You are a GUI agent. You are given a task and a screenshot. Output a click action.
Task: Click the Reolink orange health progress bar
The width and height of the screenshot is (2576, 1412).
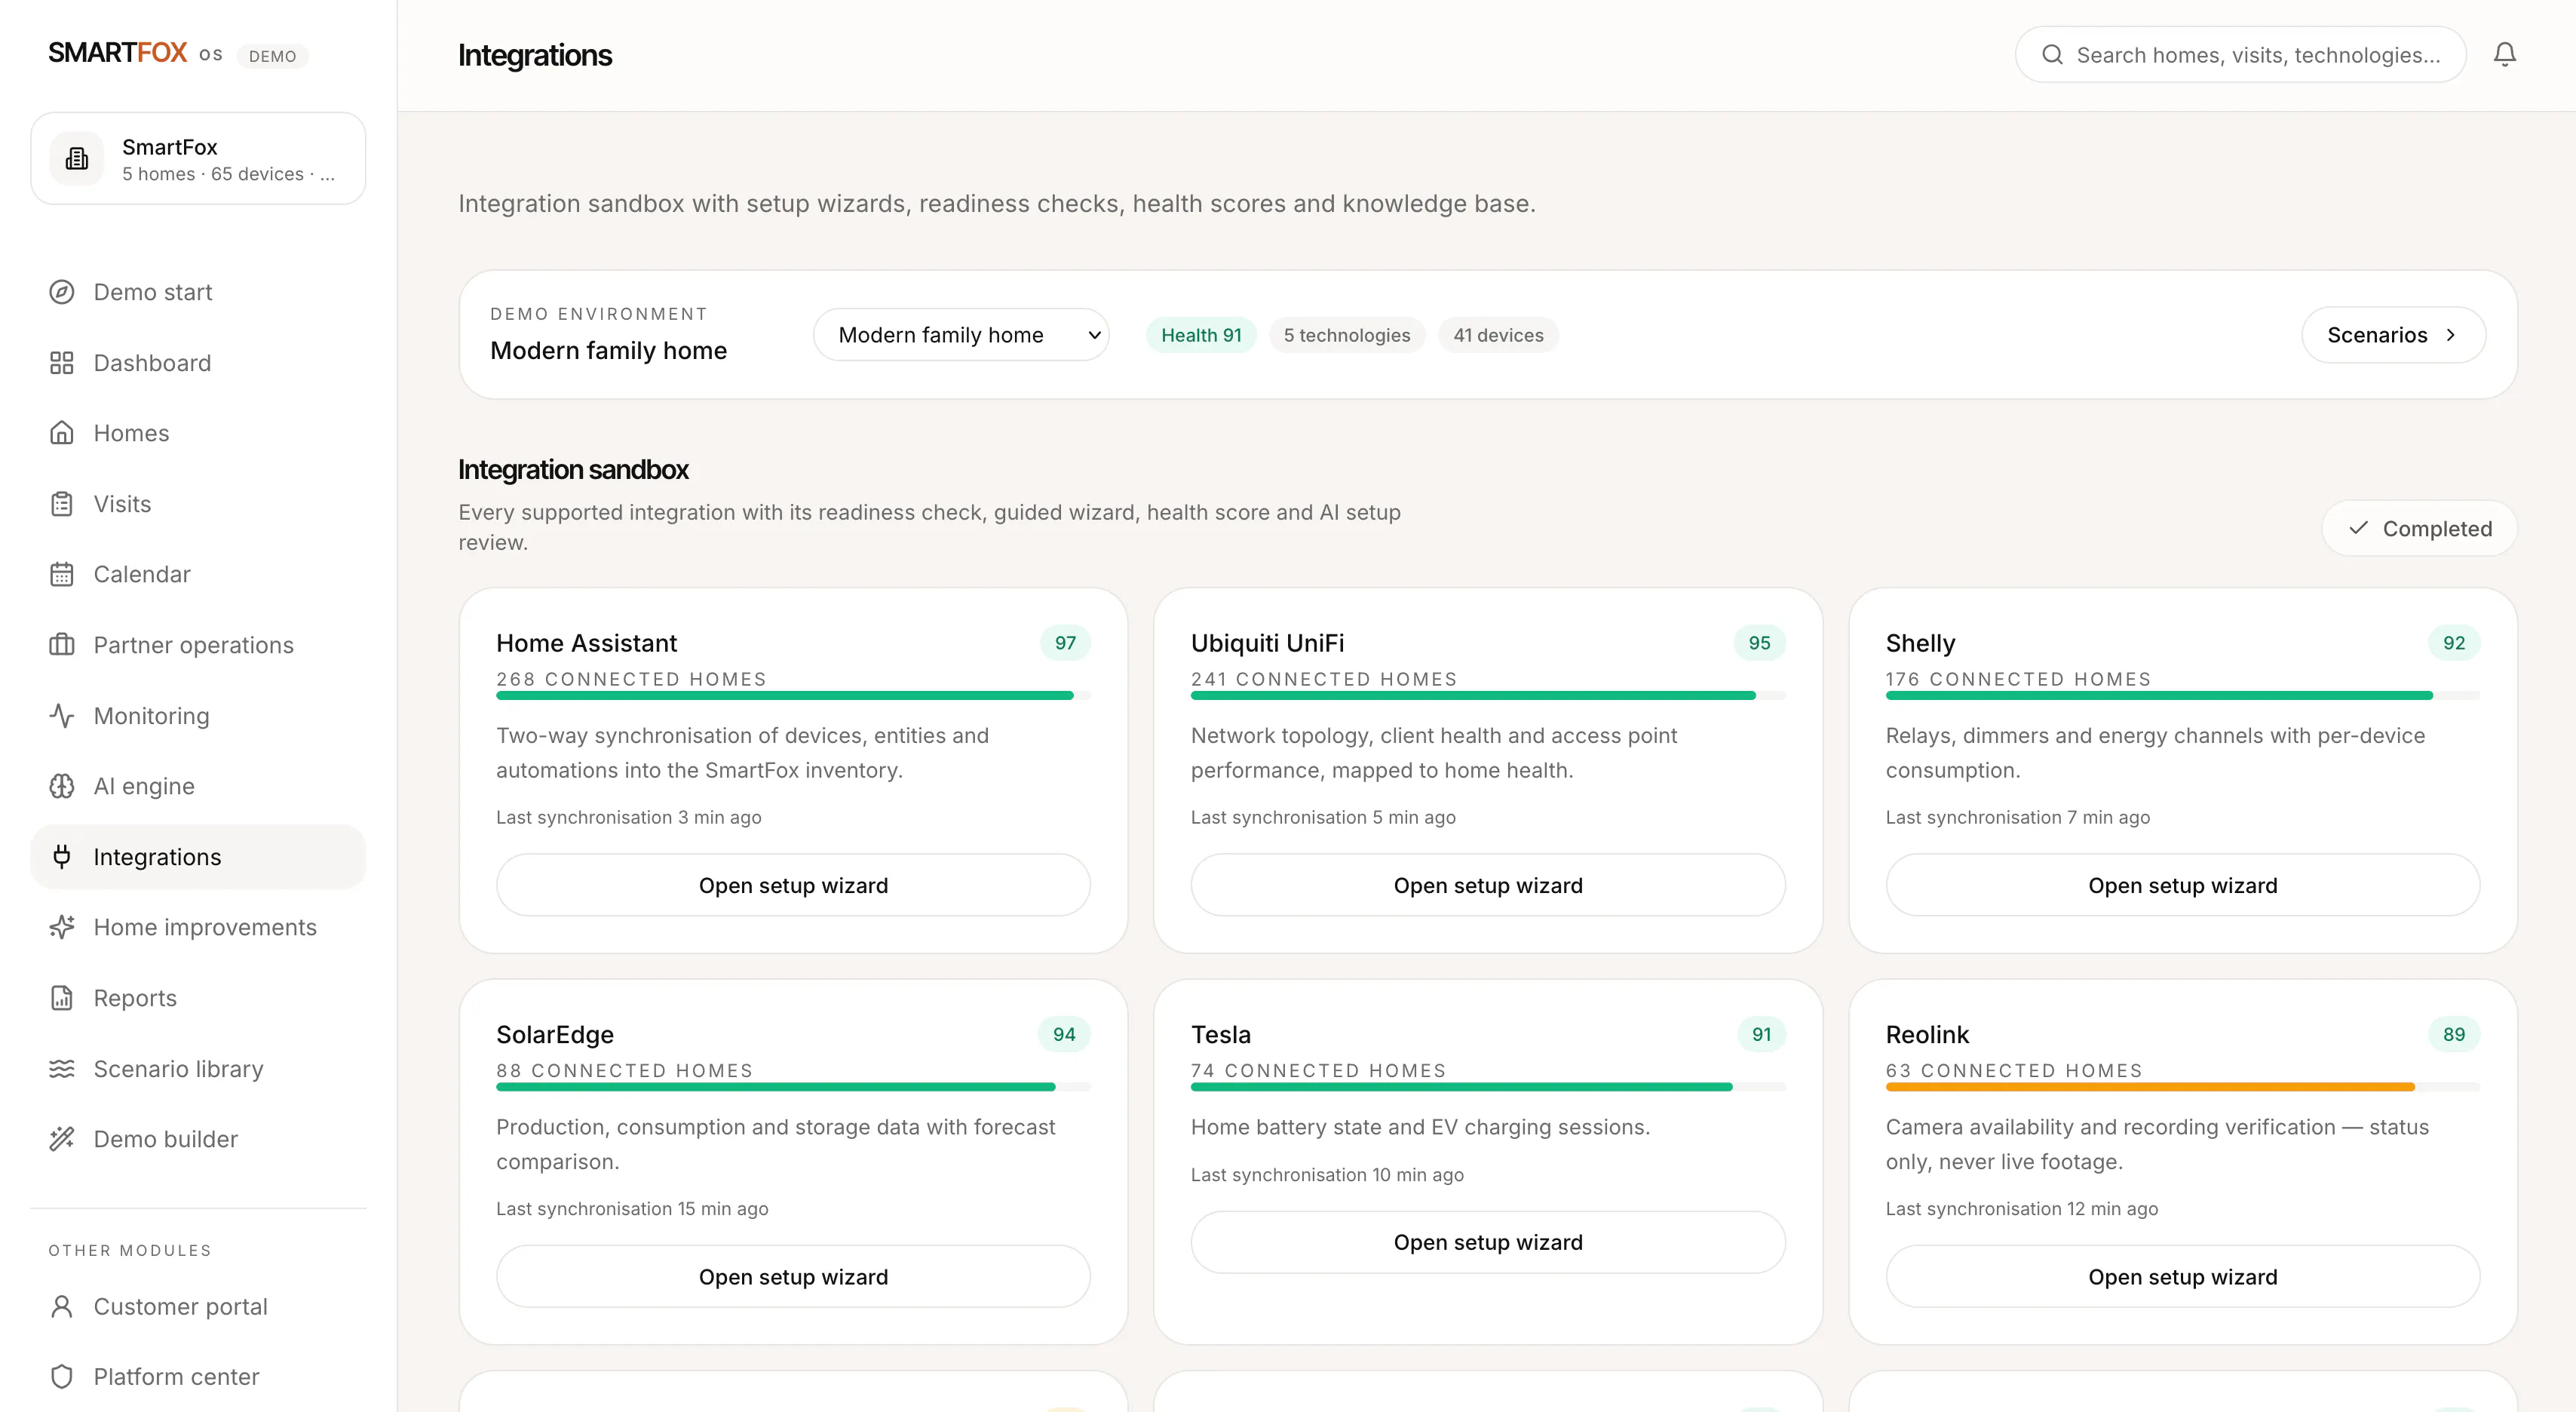[x=2183, y=1087]
